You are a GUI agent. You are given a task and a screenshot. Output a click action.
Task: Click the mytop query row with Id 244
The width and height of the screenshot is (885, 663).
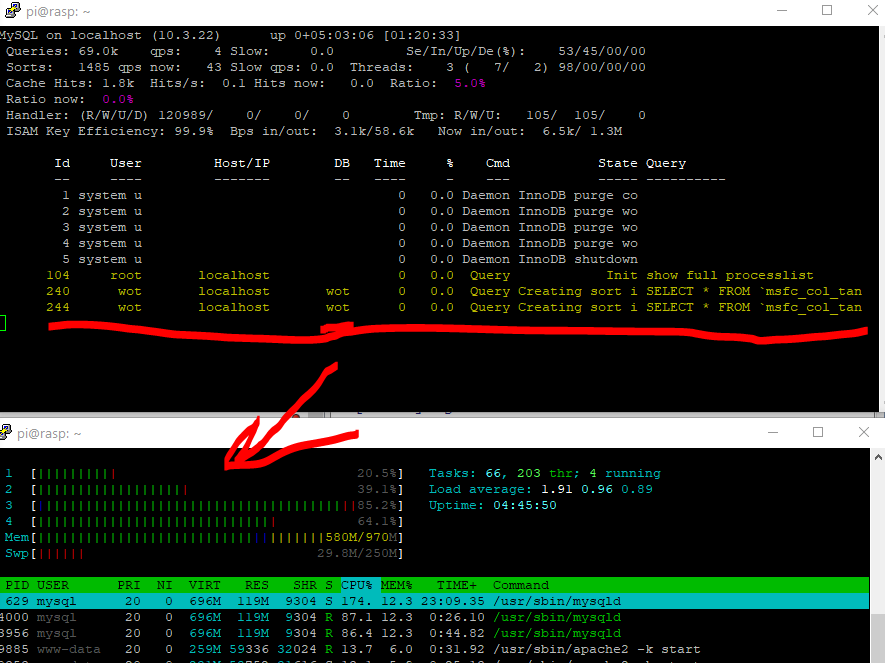[450, 307]
